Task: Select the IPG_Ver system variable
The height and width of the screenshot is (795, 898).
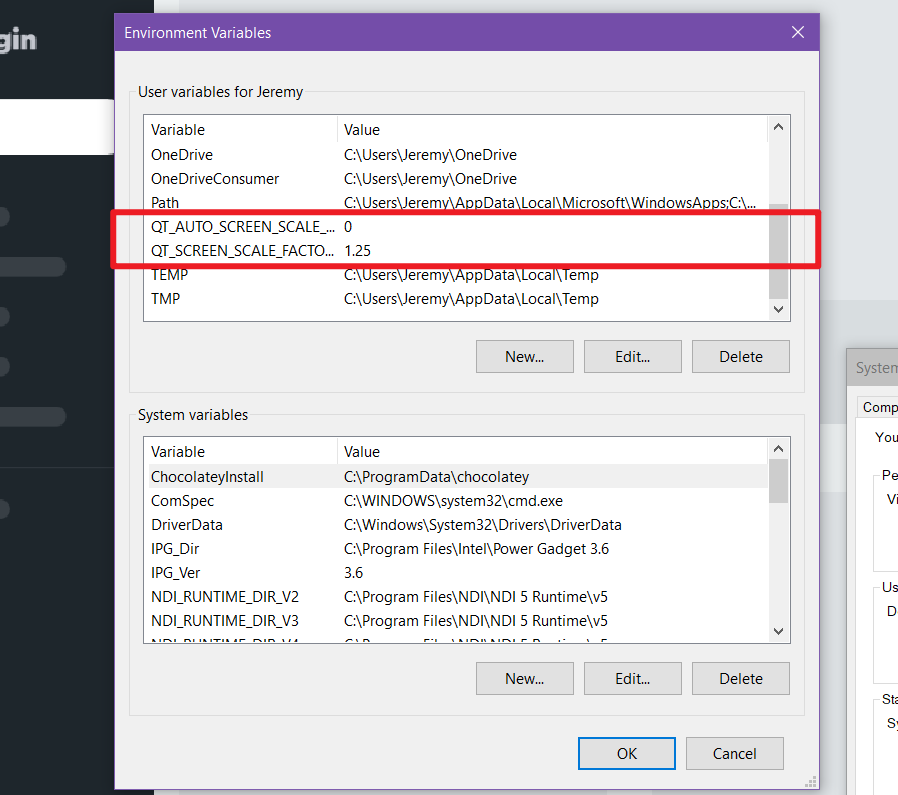Action: click(458, 573)
